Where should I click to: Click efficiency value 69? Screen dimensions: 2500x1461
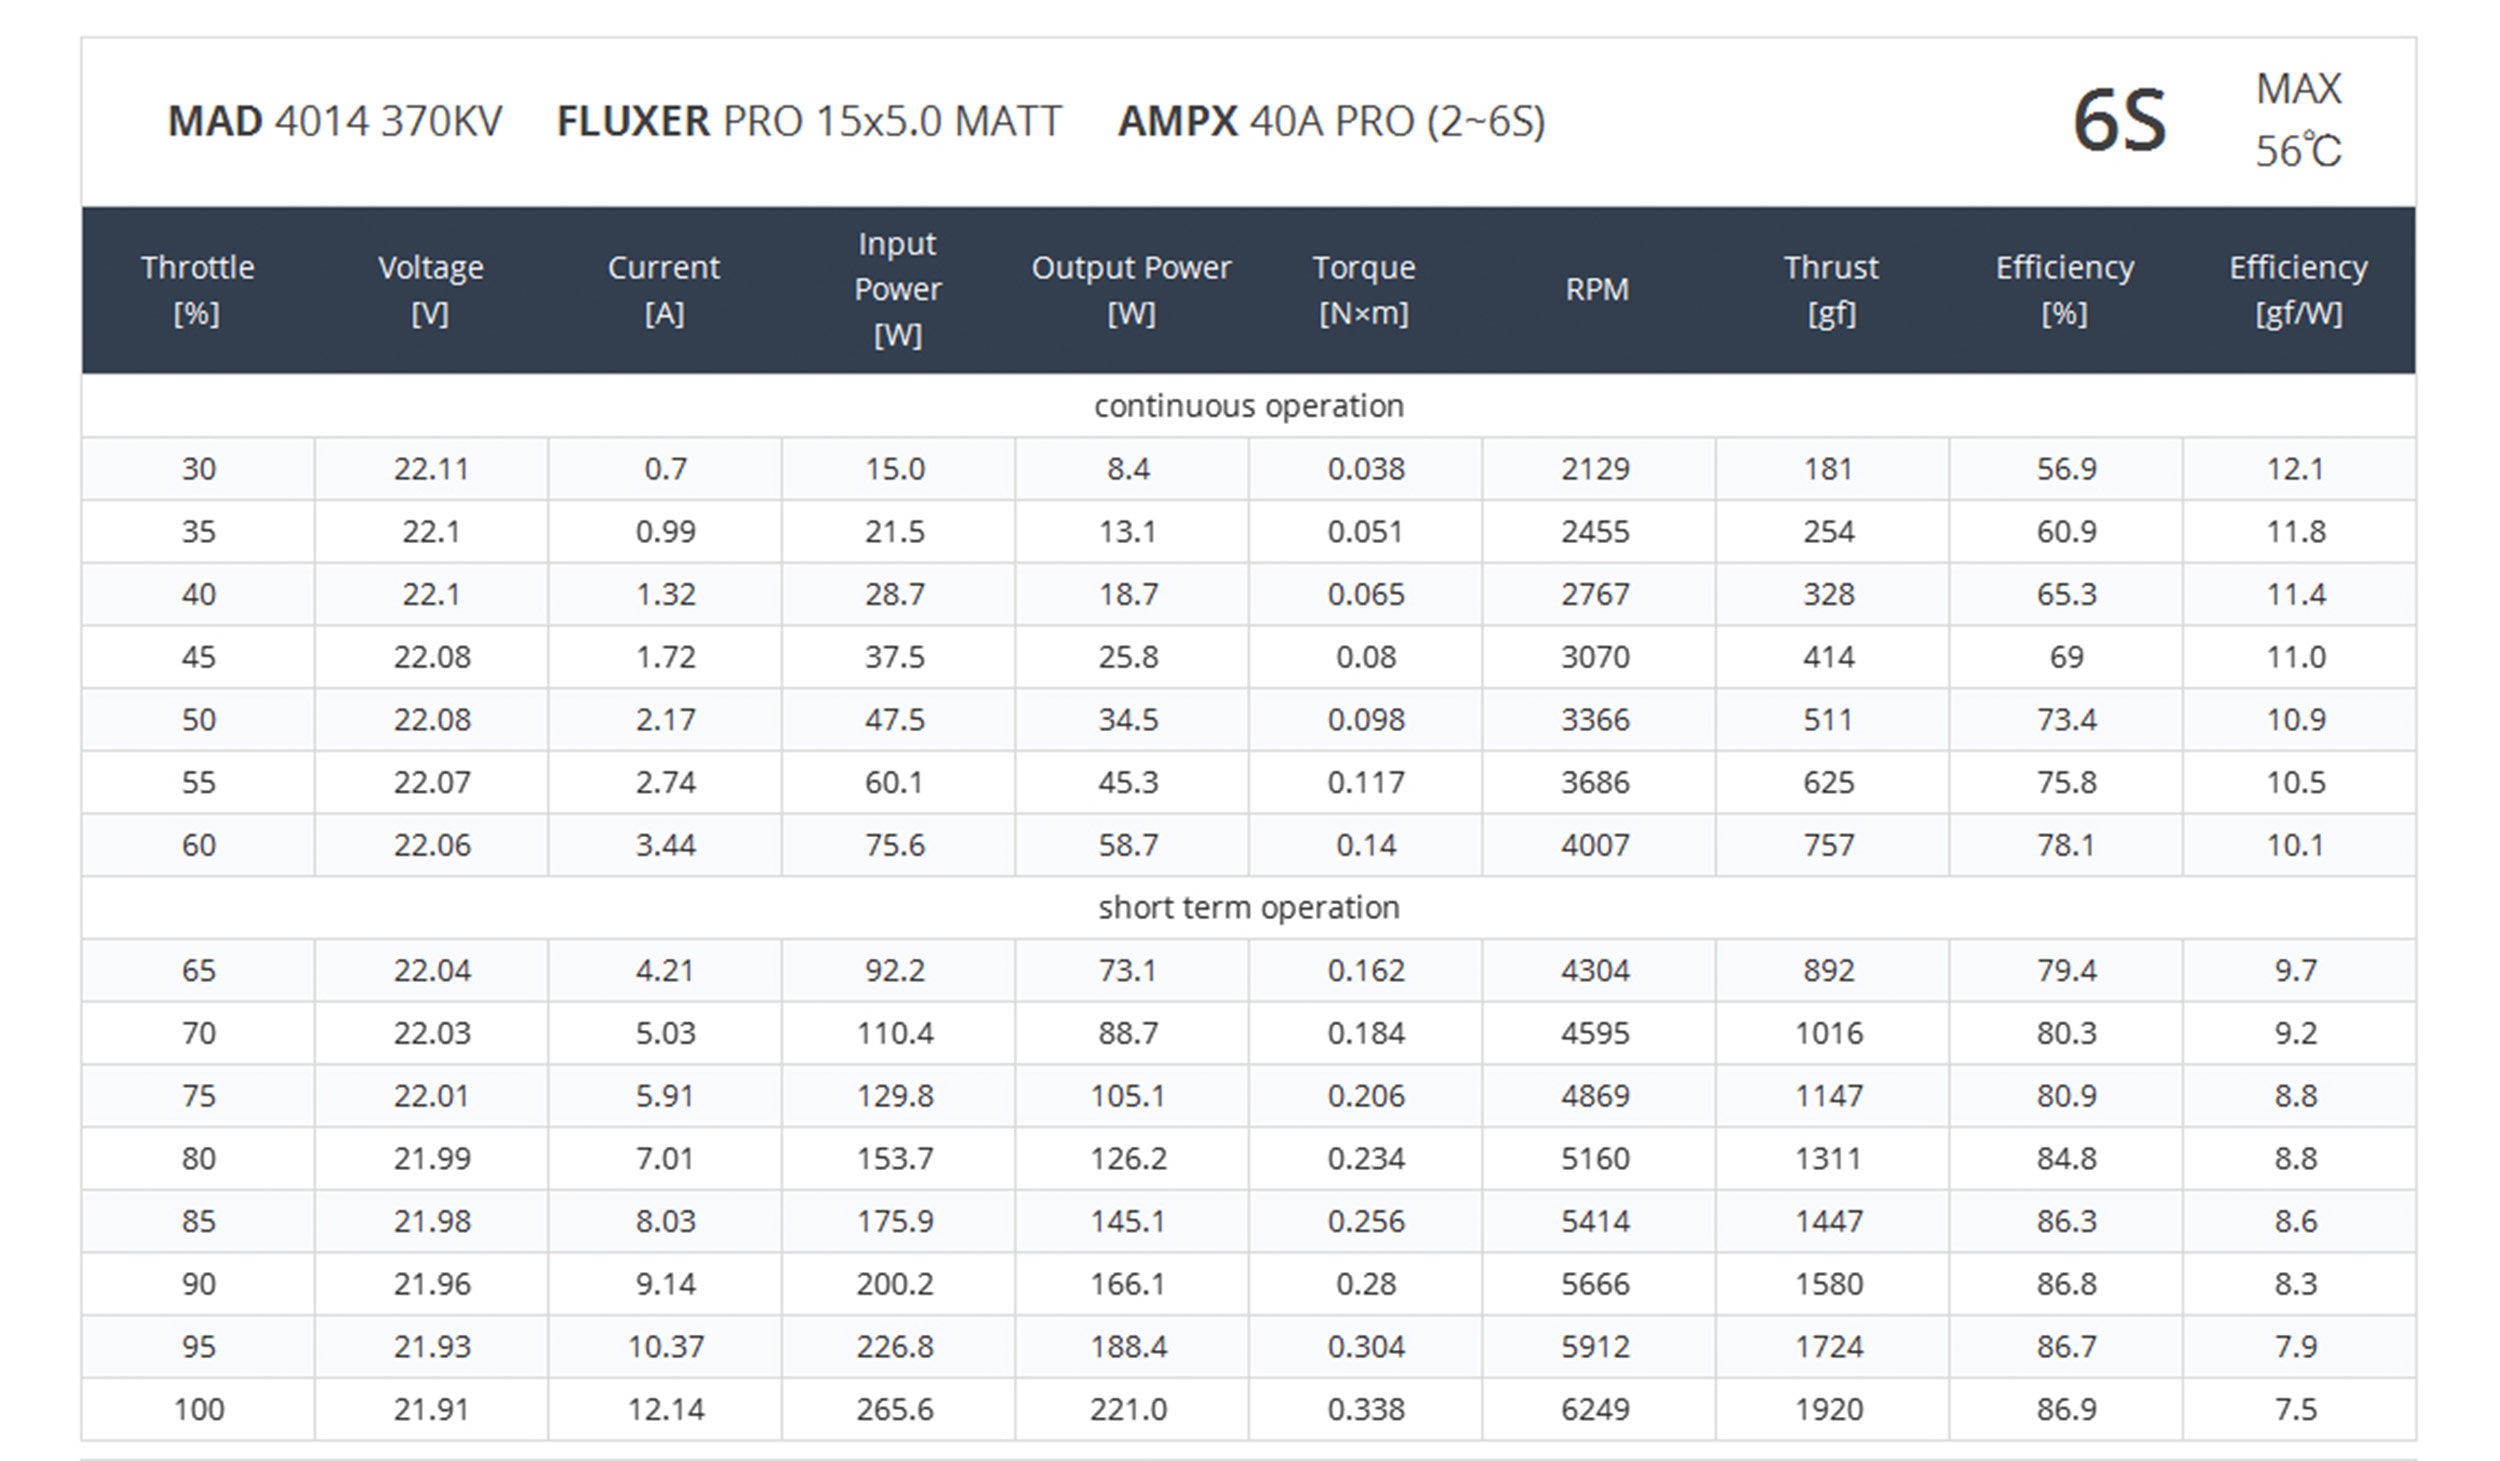[2066, 657]
